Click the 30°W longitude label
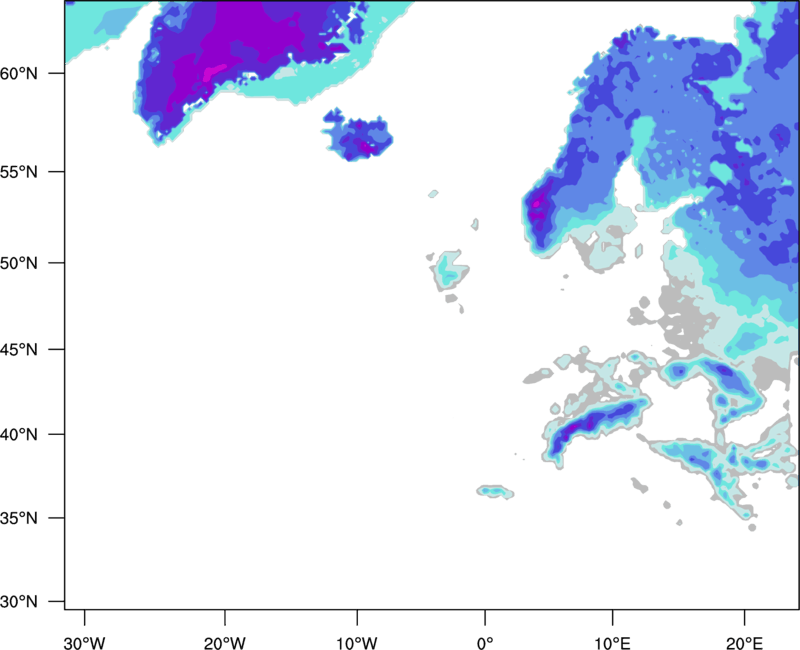The width and height of the screenshot is (800, 650). [x=85, y=643]
